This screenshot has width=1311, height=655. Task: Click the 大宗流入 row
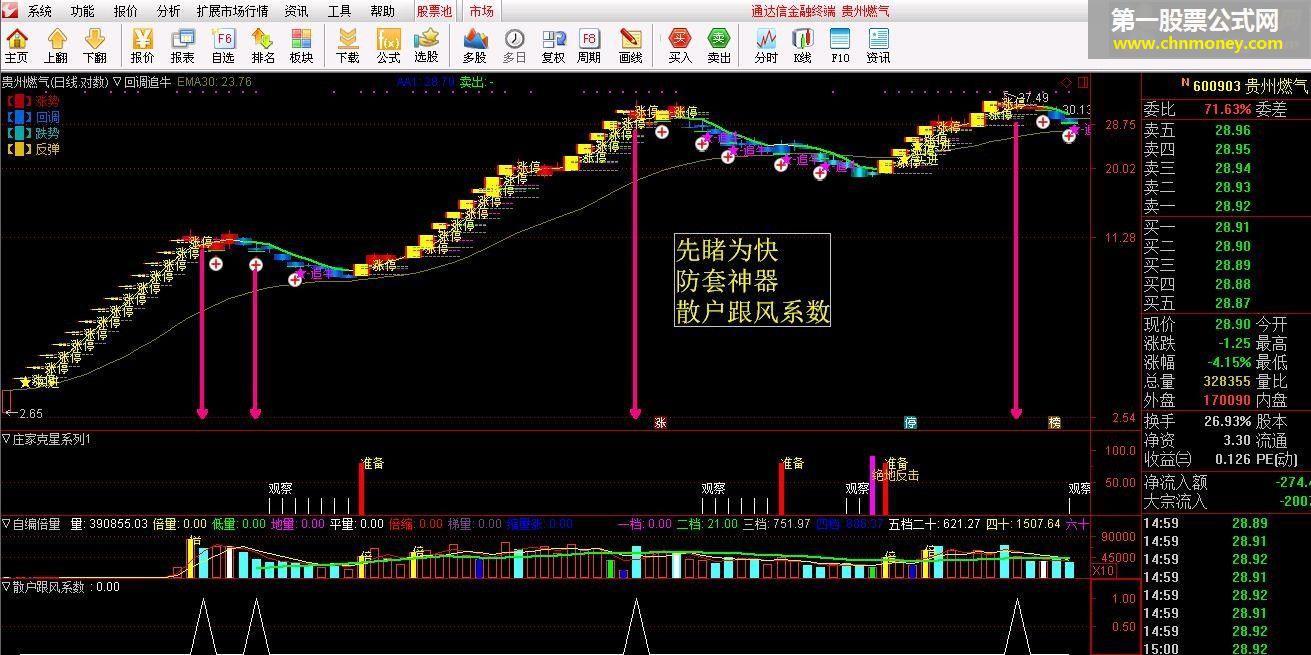pos(1226,502)
